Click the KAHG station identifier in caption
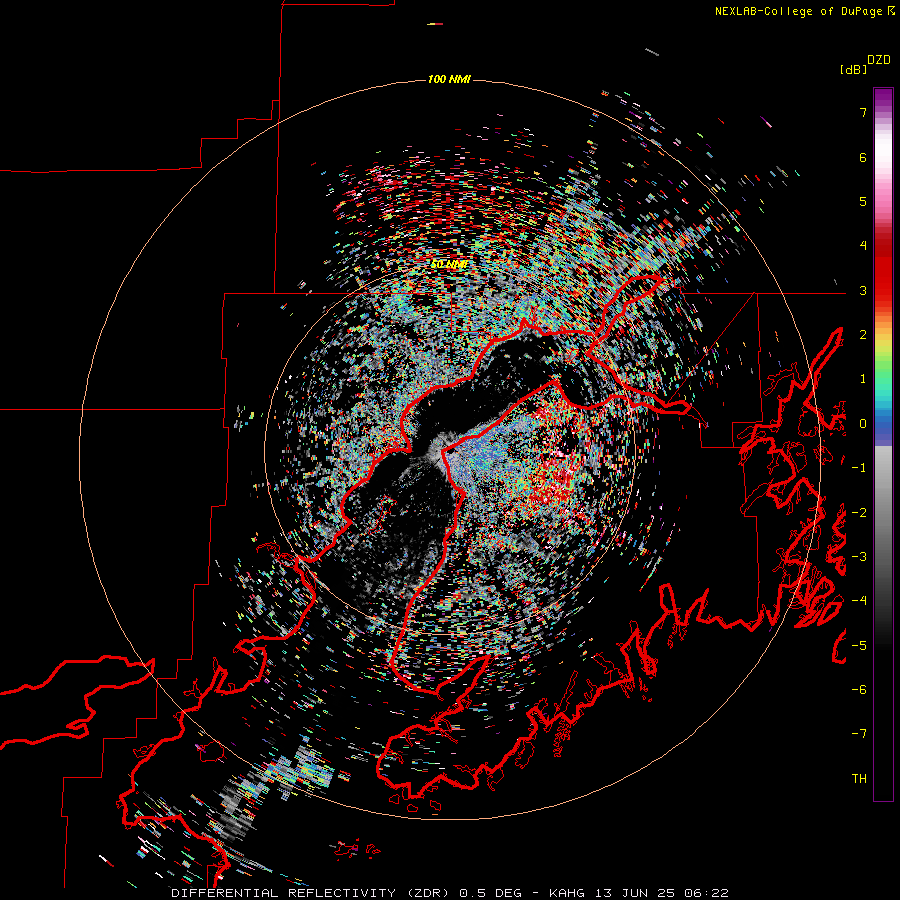Screen dimensions: 900x900 click(567, 893)
